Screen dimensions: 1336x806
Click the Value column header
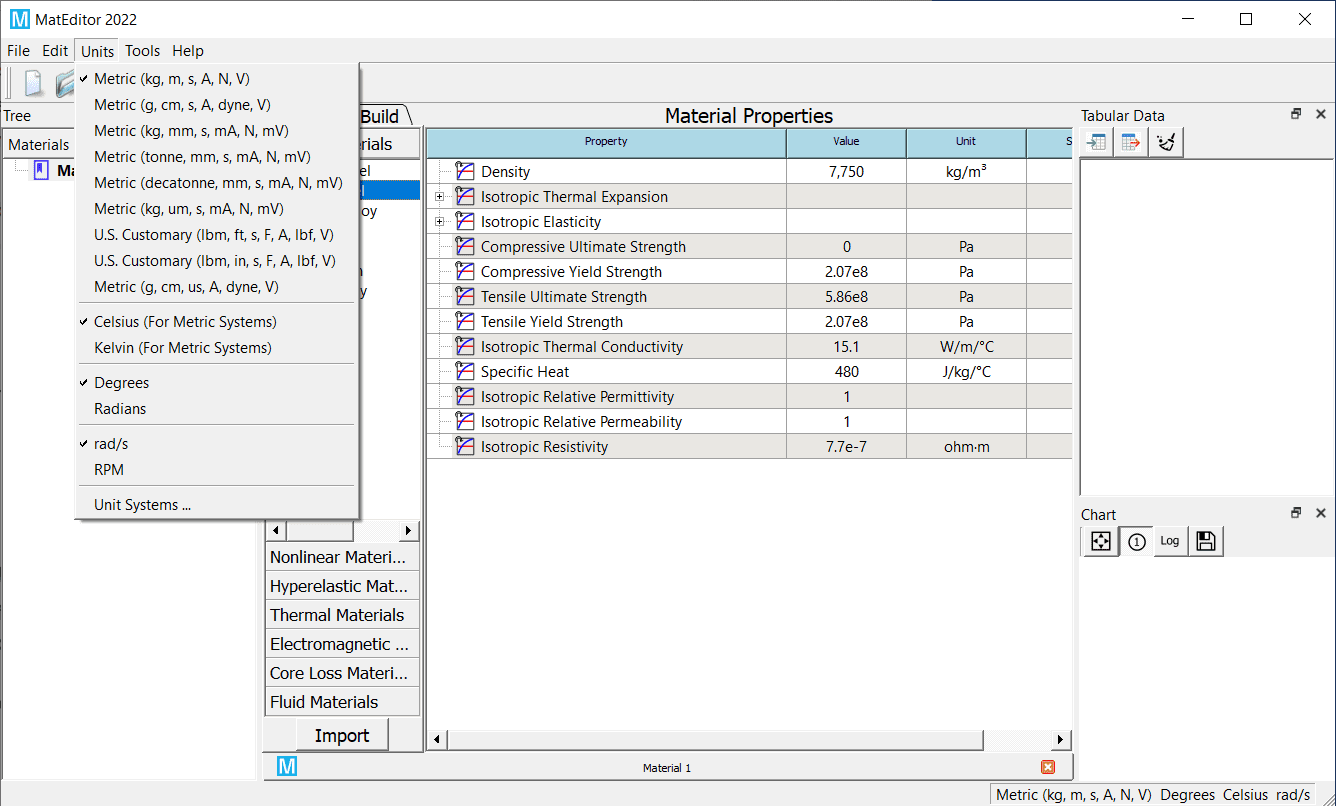[846, 142]
